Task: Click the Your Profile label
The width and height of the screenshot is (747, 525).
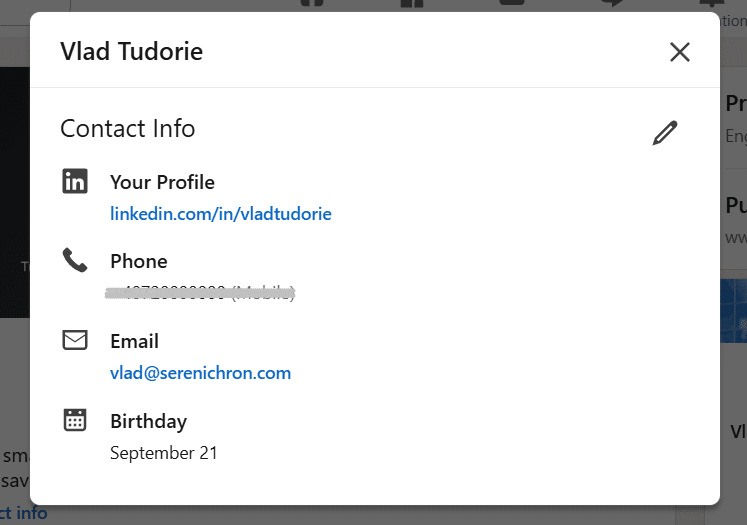Action: click(x=162, y=182)
